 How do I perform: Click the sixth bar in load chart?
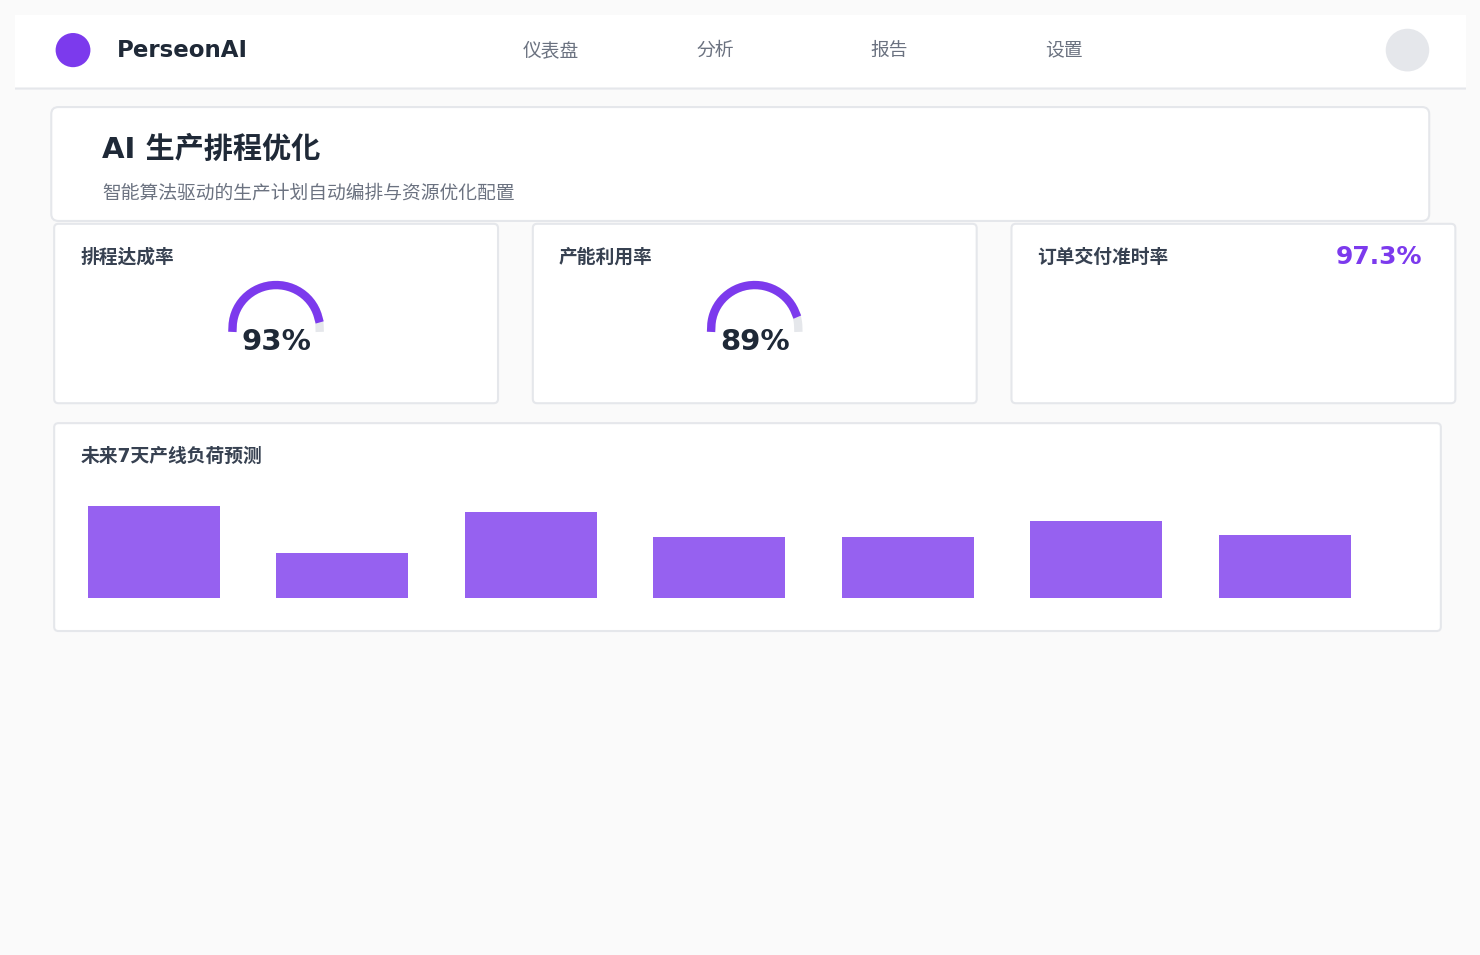pos(1096,560)
